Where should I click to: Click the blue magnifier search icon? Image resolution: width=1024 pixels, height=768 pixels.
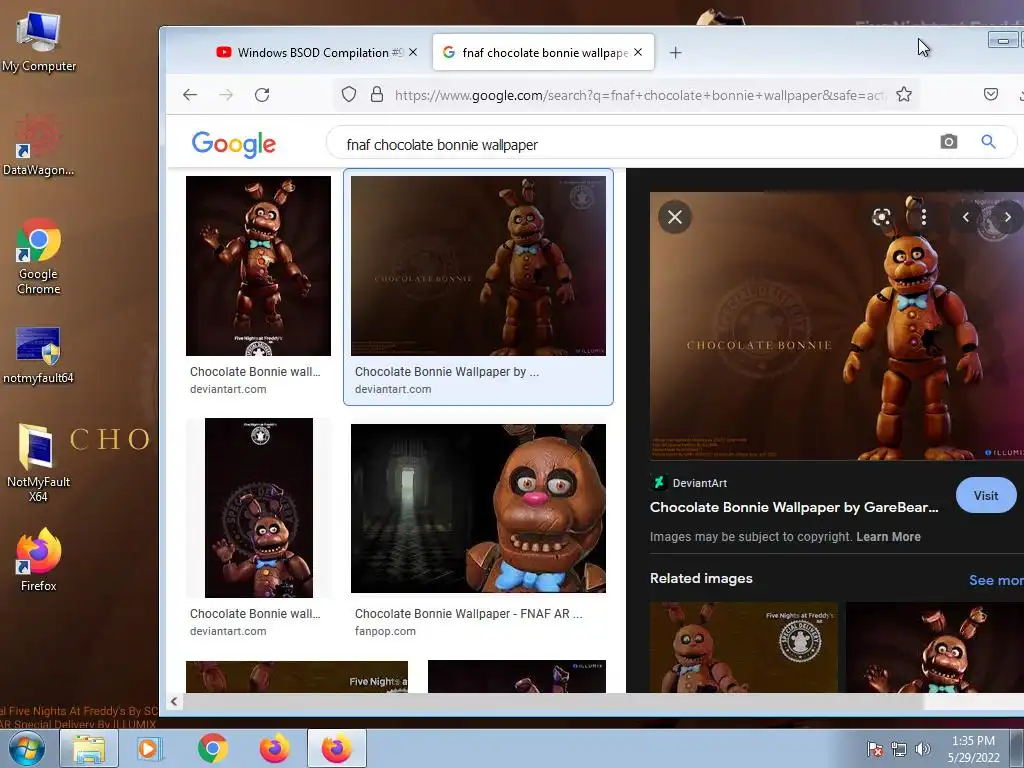pos(988,142)
